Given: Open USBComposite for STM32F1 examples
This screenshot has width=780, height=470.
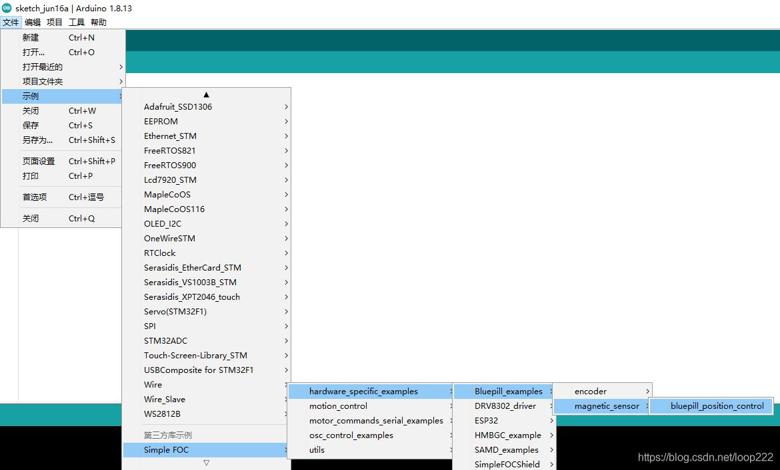Looking at the screenshot, I should tap(206, 370).
